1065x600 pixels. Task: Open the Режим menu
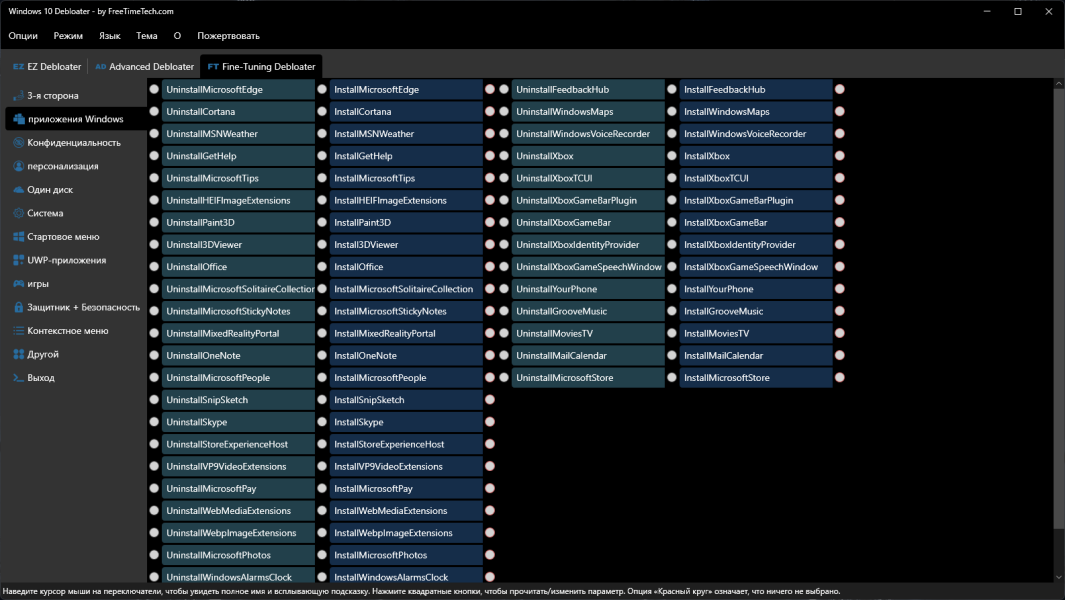tap(68, 36)
